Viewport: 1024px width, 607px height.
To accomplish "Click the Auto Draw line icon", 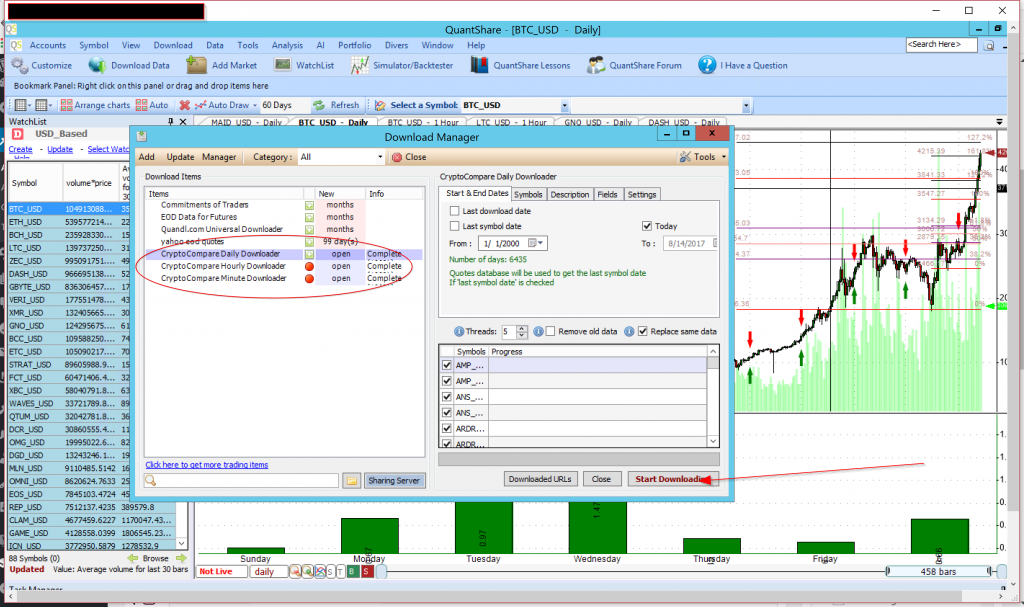I will pos(200,105).
